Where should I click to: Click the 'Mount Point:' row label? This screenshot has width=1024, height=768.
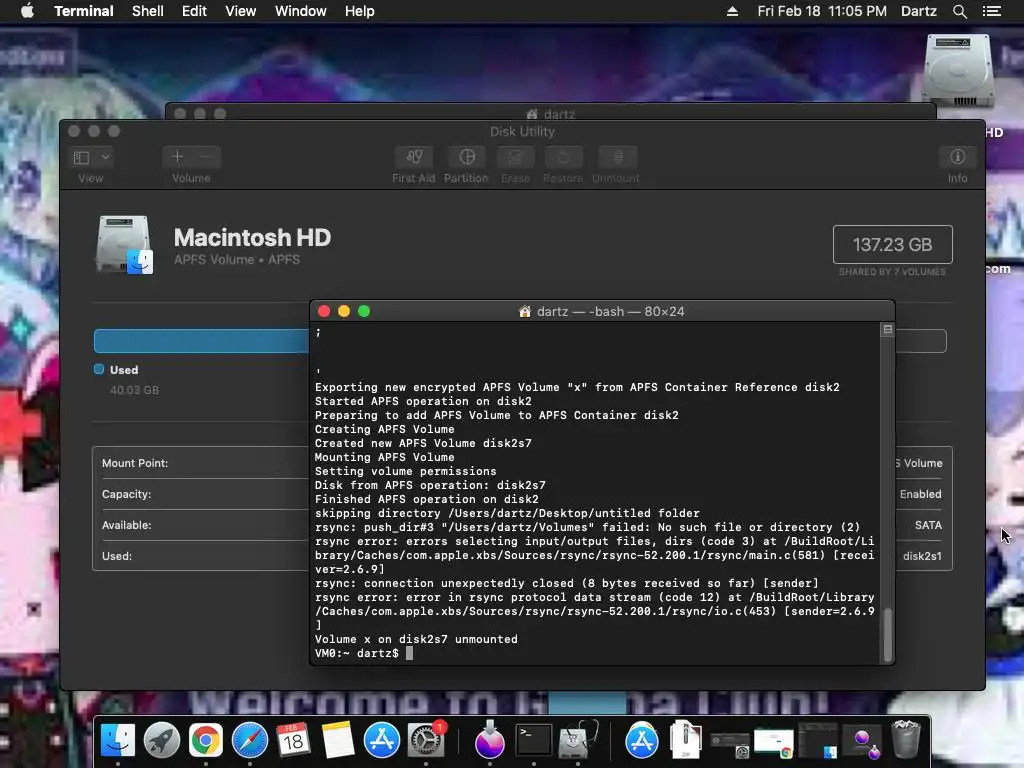point(135,463)
